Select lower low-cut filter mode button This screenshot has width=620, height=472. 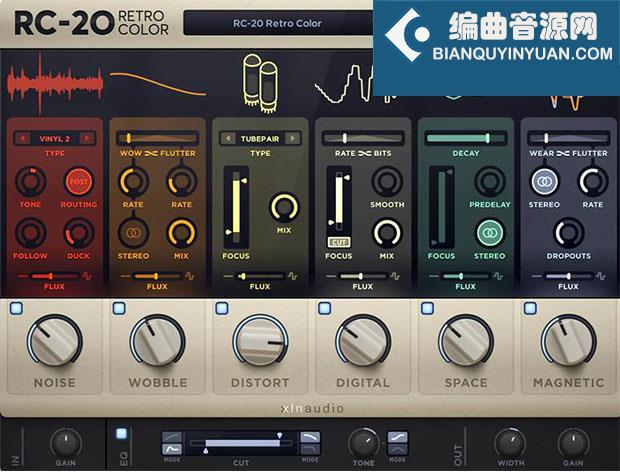coord(172,449)
